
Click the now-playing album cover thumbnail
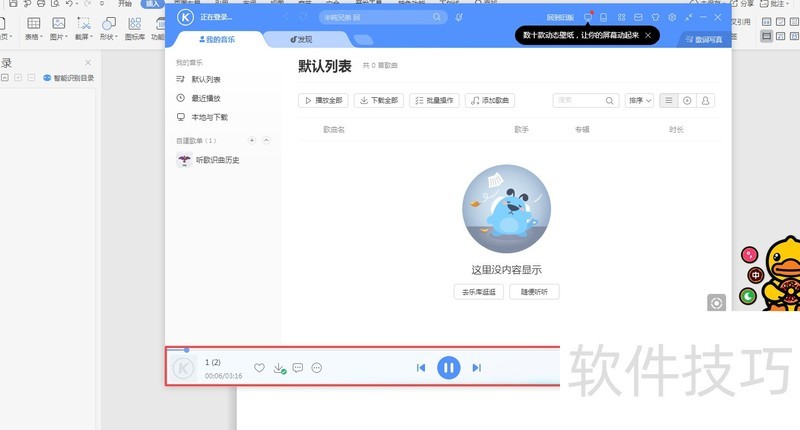184,368
